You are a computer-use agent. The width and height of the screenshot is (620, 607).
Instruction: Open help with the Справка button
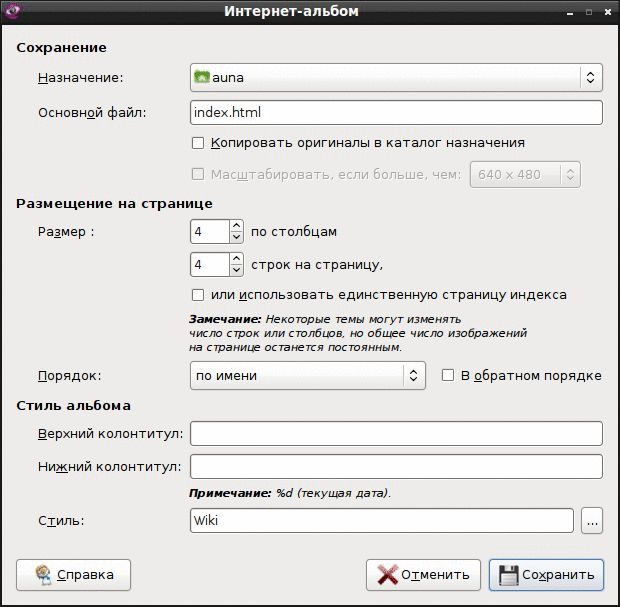74,575
